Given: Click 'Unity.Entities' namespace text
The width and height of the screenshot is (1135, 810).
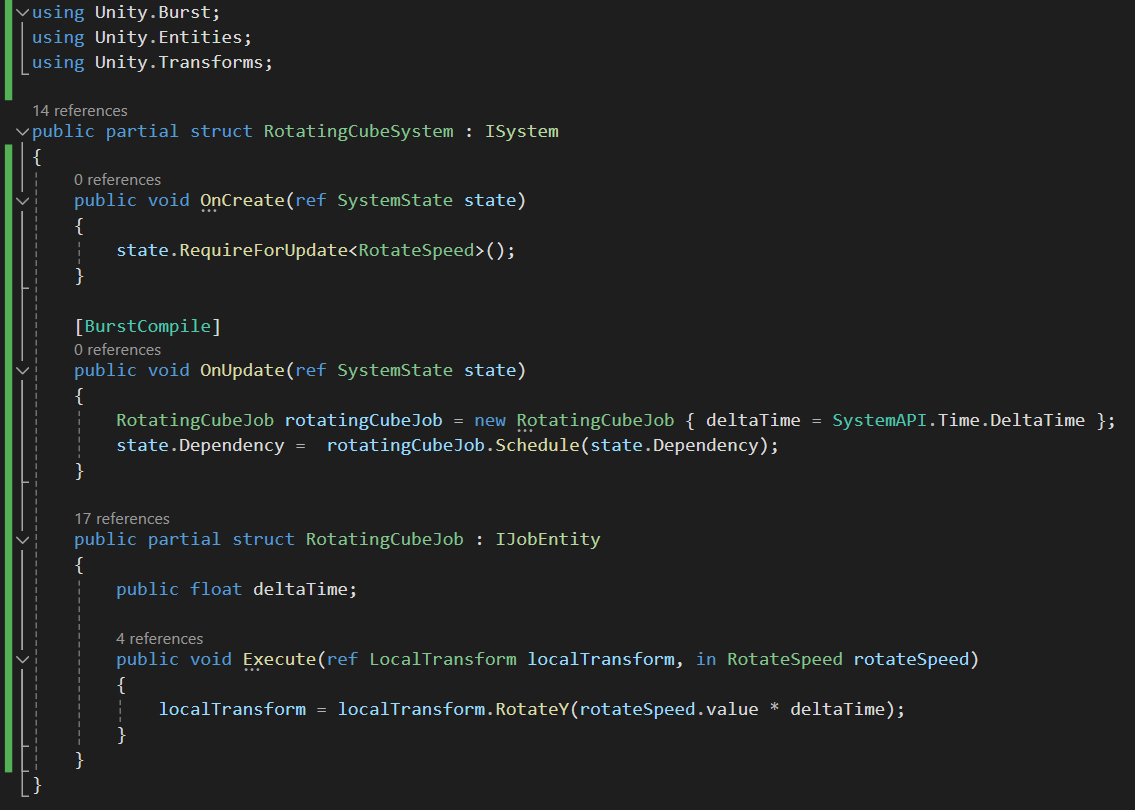Looking at the screenshot, I should tap(169, 37).
